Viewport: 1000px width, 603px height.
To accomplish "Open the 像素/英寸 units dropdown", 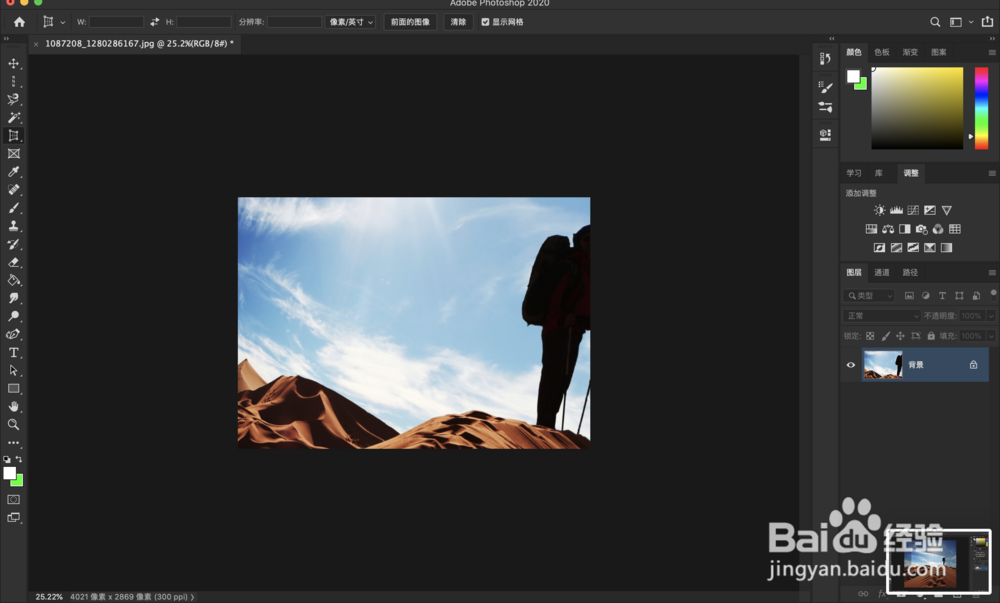I will tap(351, 22).
